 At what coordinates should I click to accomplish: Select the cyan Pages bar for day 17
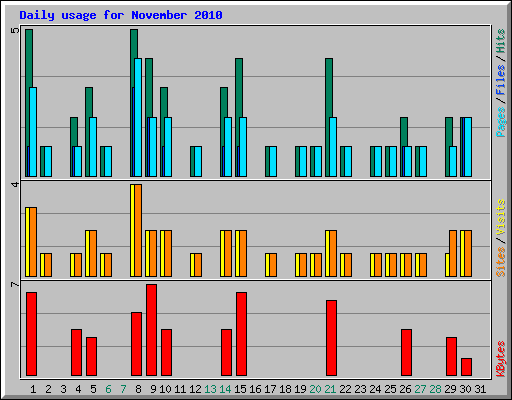pyautogui.click(x=273, y=161)
